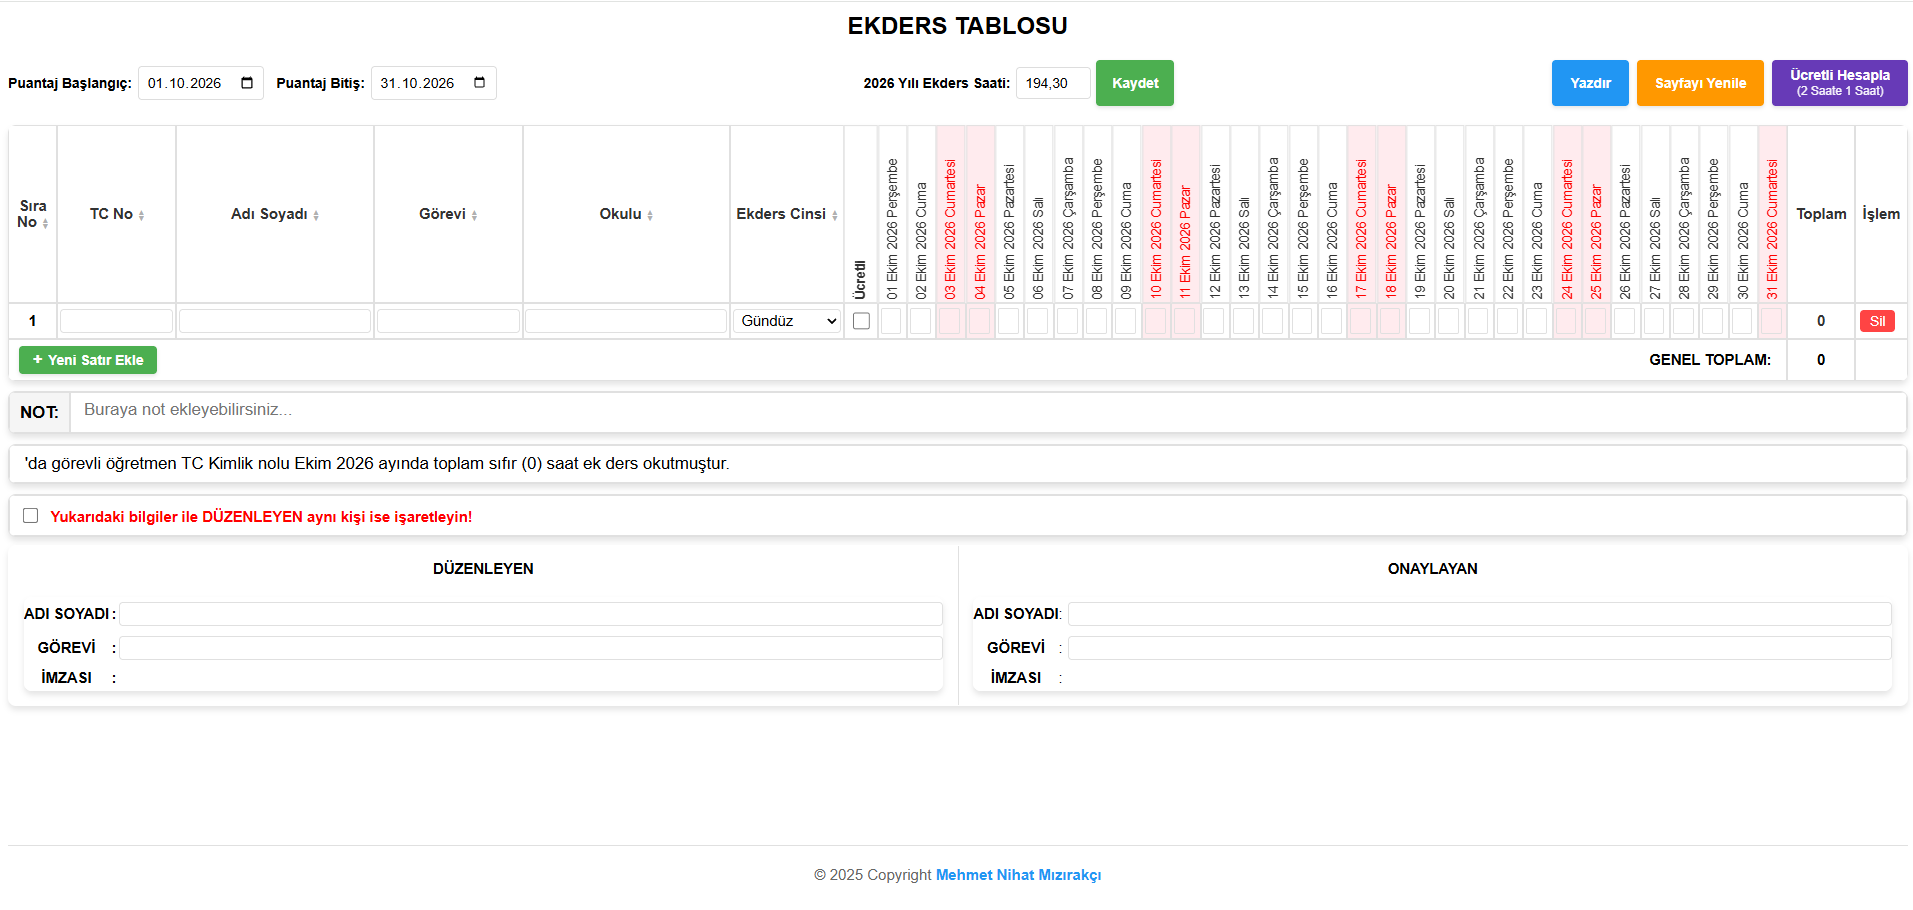Click the Toplam column header
Image resolution: width=1913 pixels, height=910 pixels.
(1821, 214)
